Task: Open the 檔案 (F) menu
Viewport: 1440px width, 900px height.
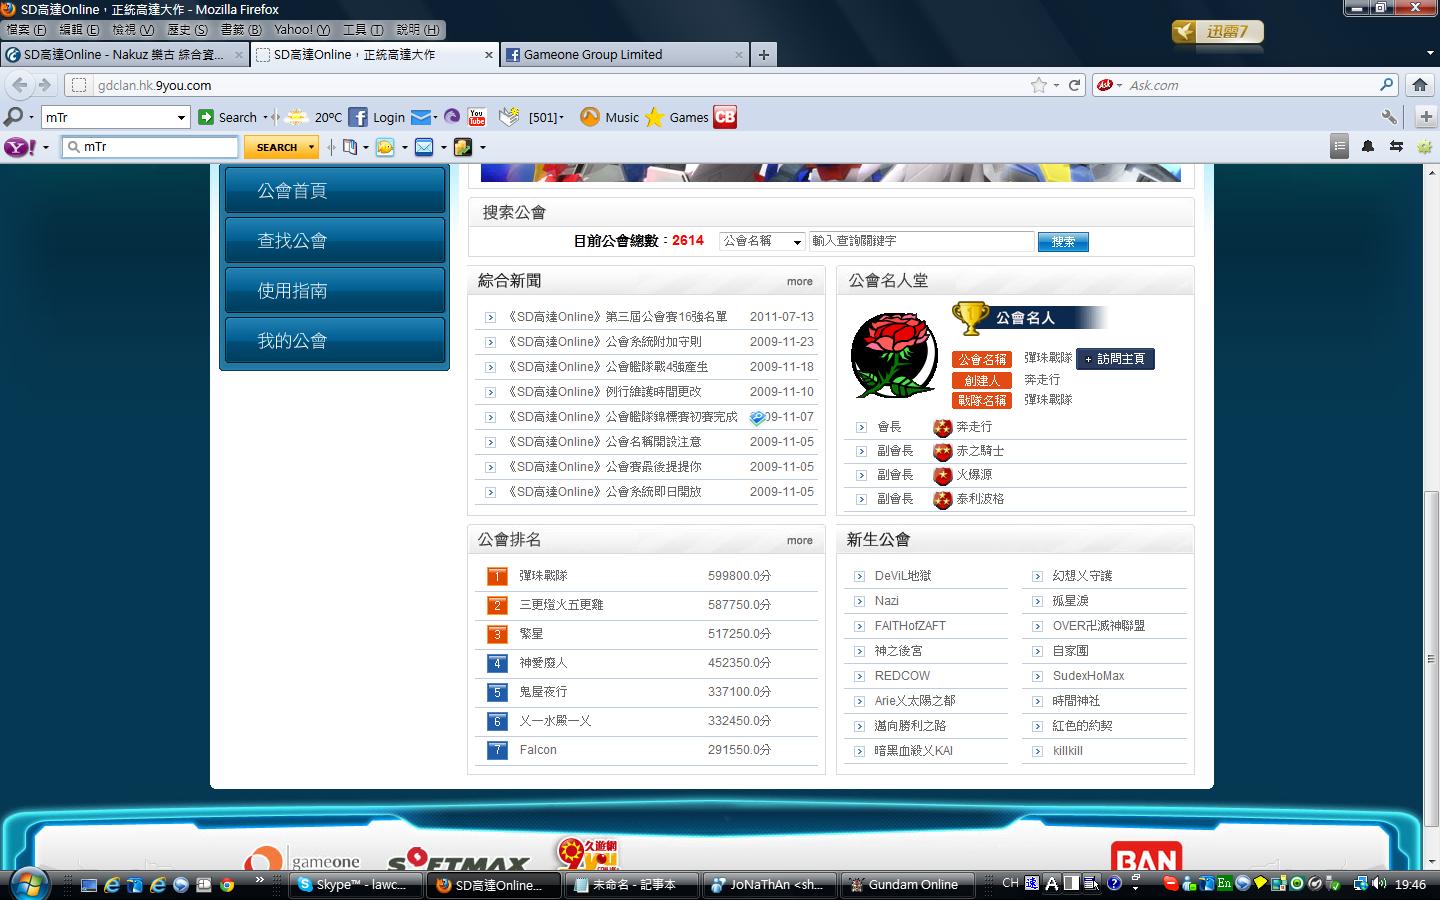Action: click(x=26, y=30)
